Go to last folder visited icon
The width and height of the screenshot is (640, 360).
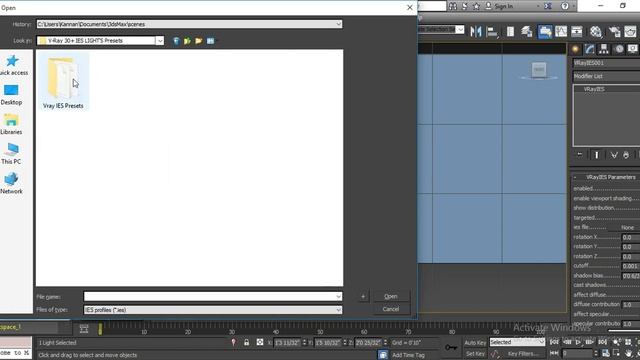point(176,41)
